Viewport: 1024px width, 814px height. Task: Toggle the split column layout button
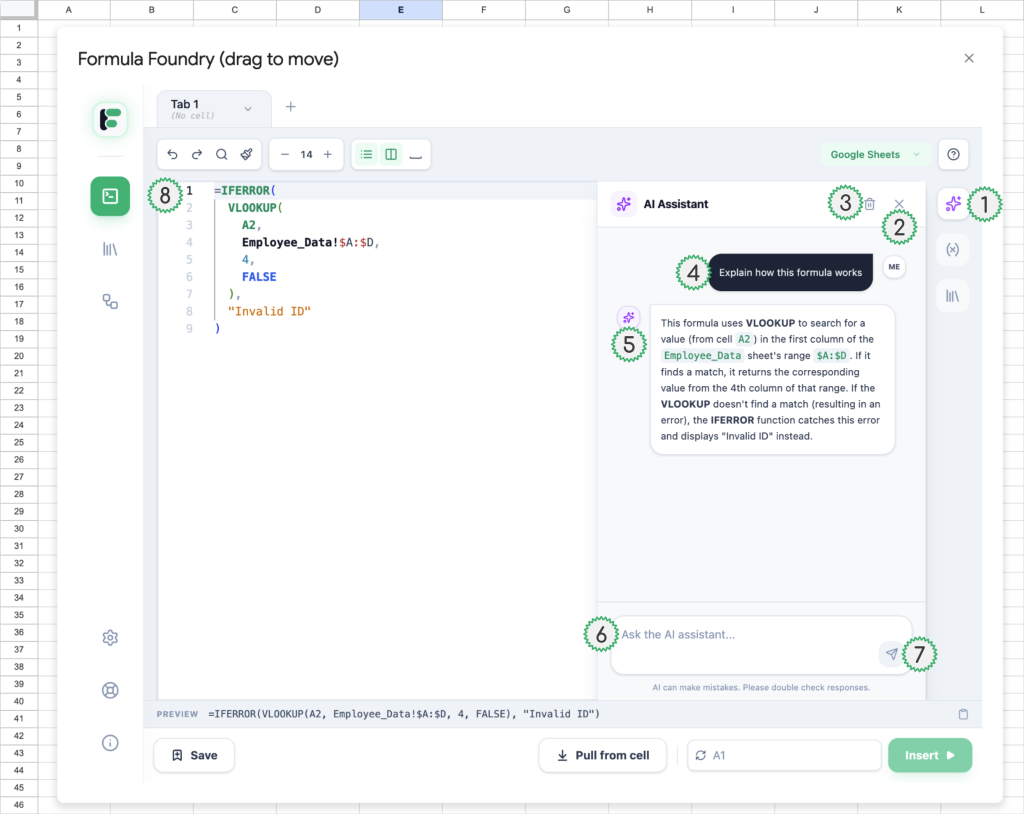coord(391,155)
